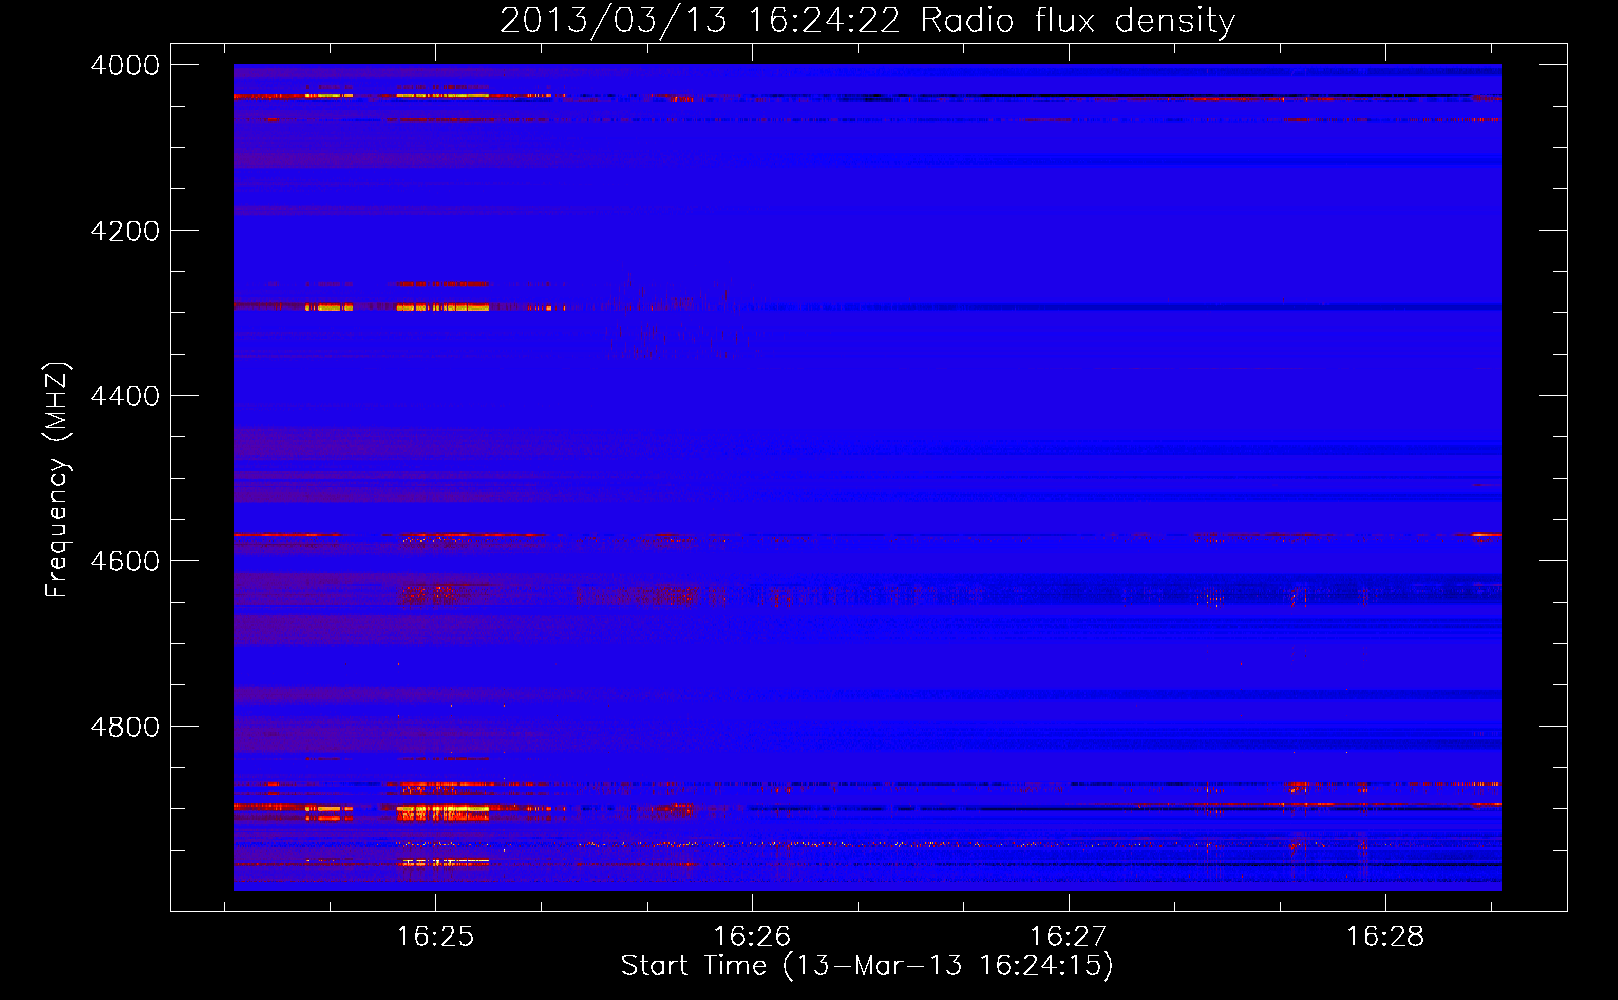Click the plot title '2013/03/13 16:24:22 Radio flux density'
This screenshot has height=1000, width=1618.
click(867, 20)
